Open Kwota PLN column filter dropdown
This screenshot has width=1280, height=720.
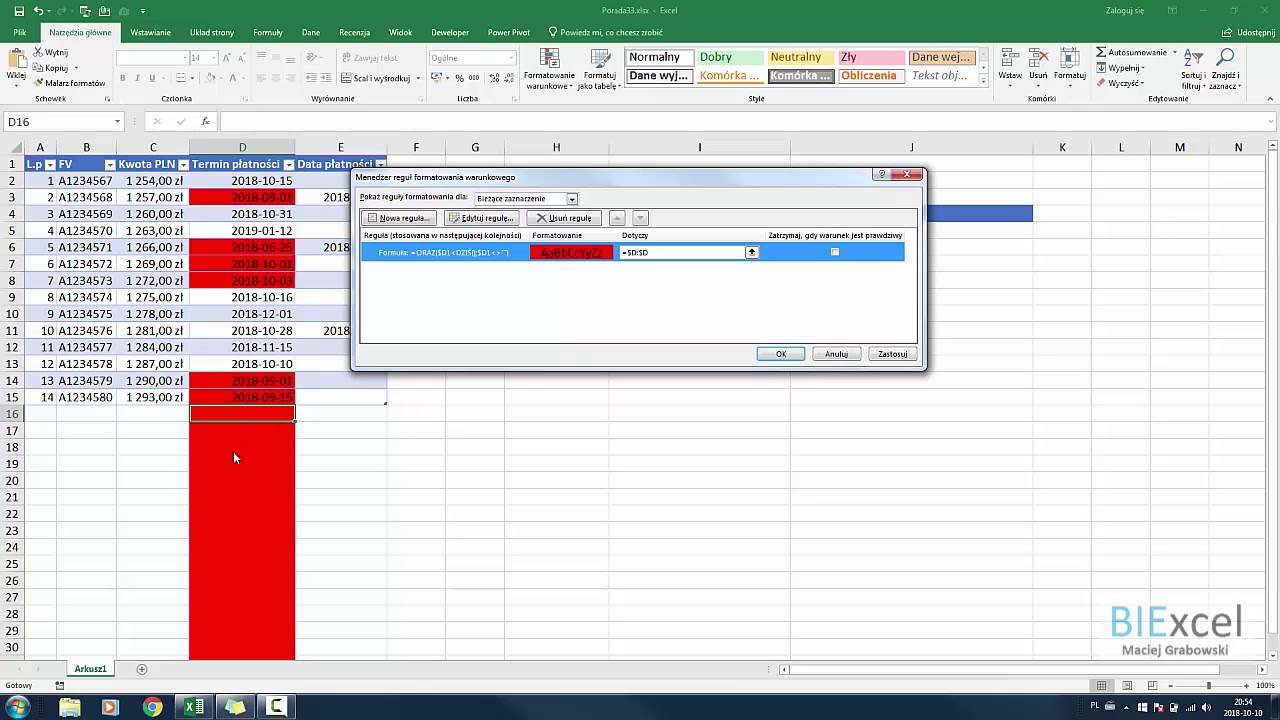coord(183,164)
